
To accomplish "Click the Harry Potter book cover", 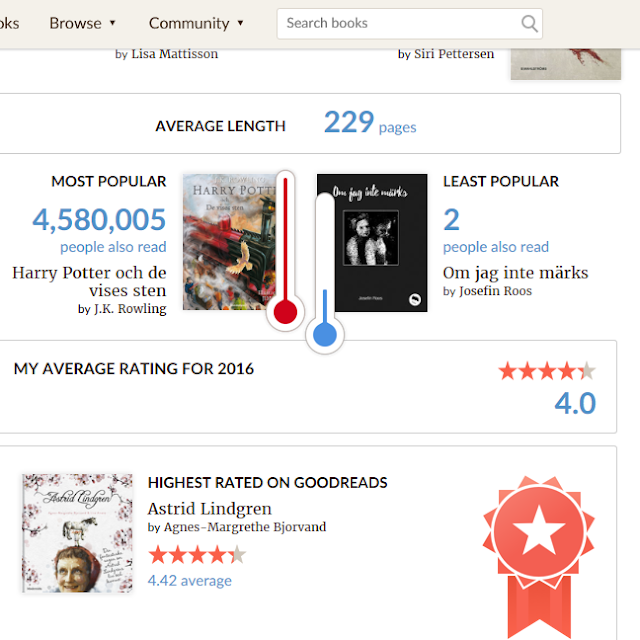I will tap(229, 242).
